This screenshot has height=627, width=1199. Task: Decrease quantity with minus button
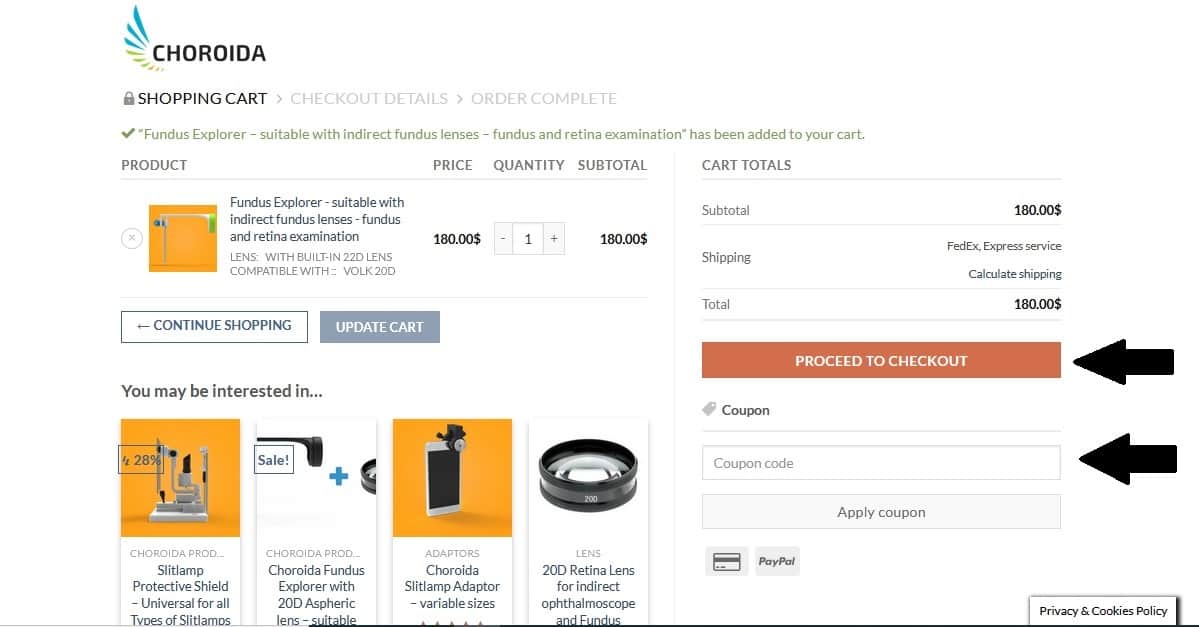(x=503, y=239)
